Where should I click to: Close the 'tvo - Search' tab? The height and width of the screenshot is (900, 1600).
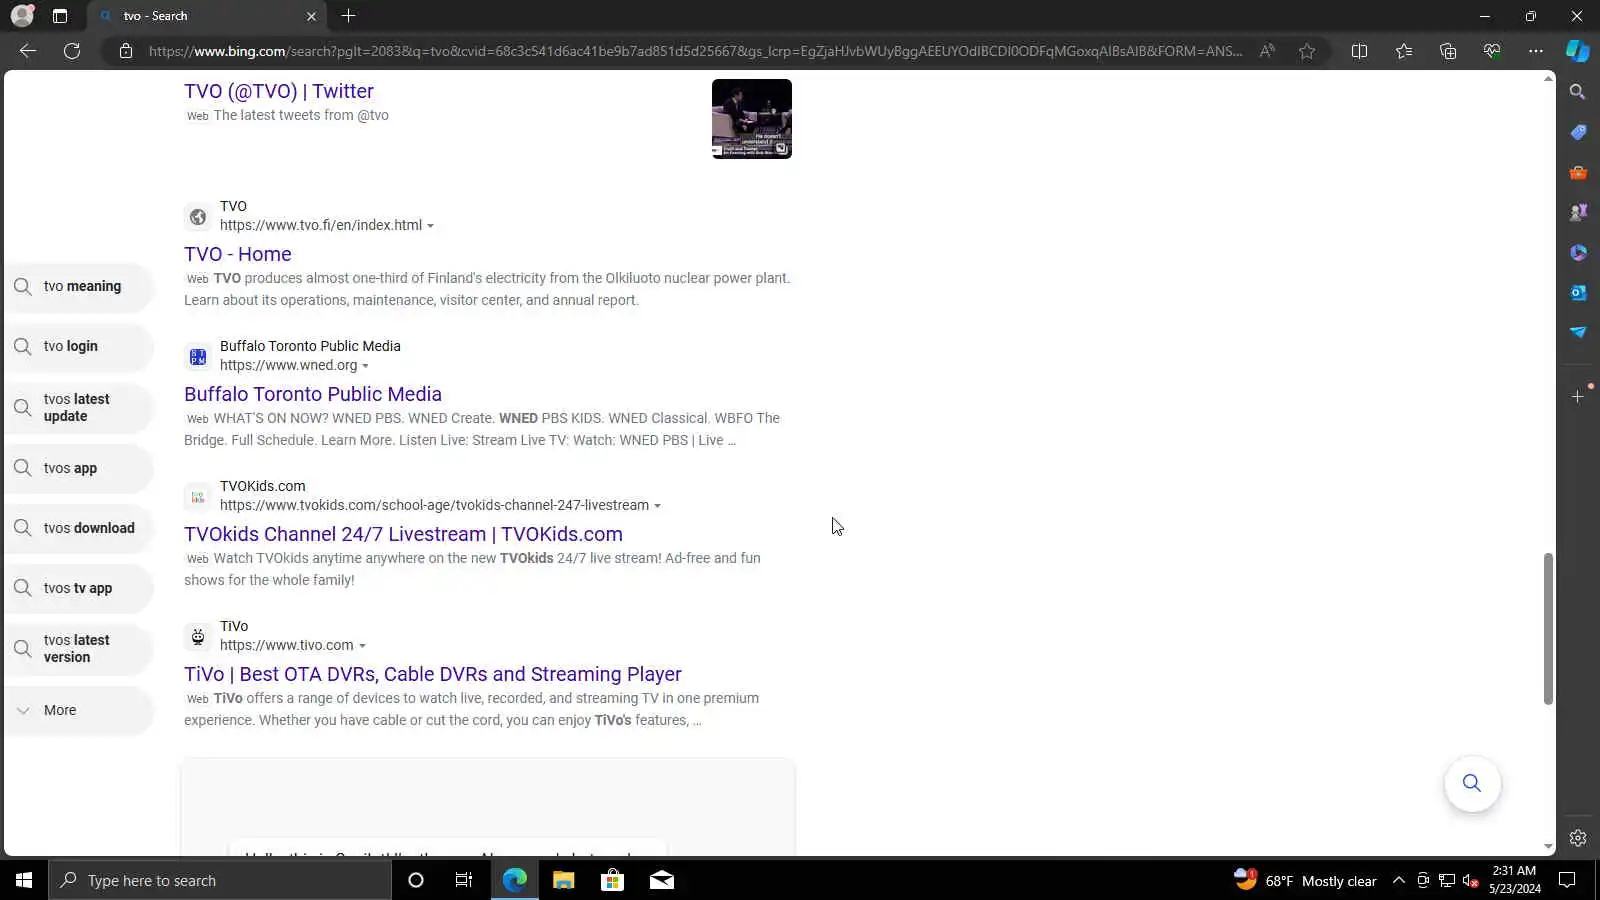(311, 16)
